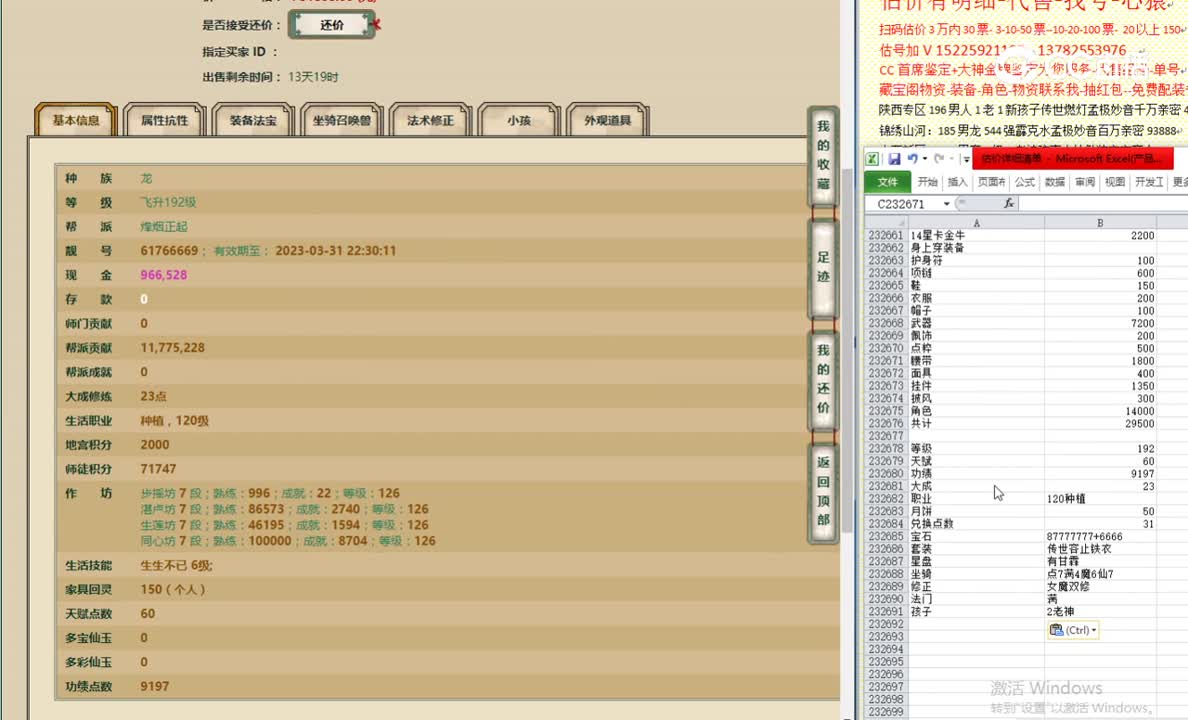This screenshot has width=1188, height=720.
Task: Click the 靓号 number 61766669
Action: tap(169, 251)
